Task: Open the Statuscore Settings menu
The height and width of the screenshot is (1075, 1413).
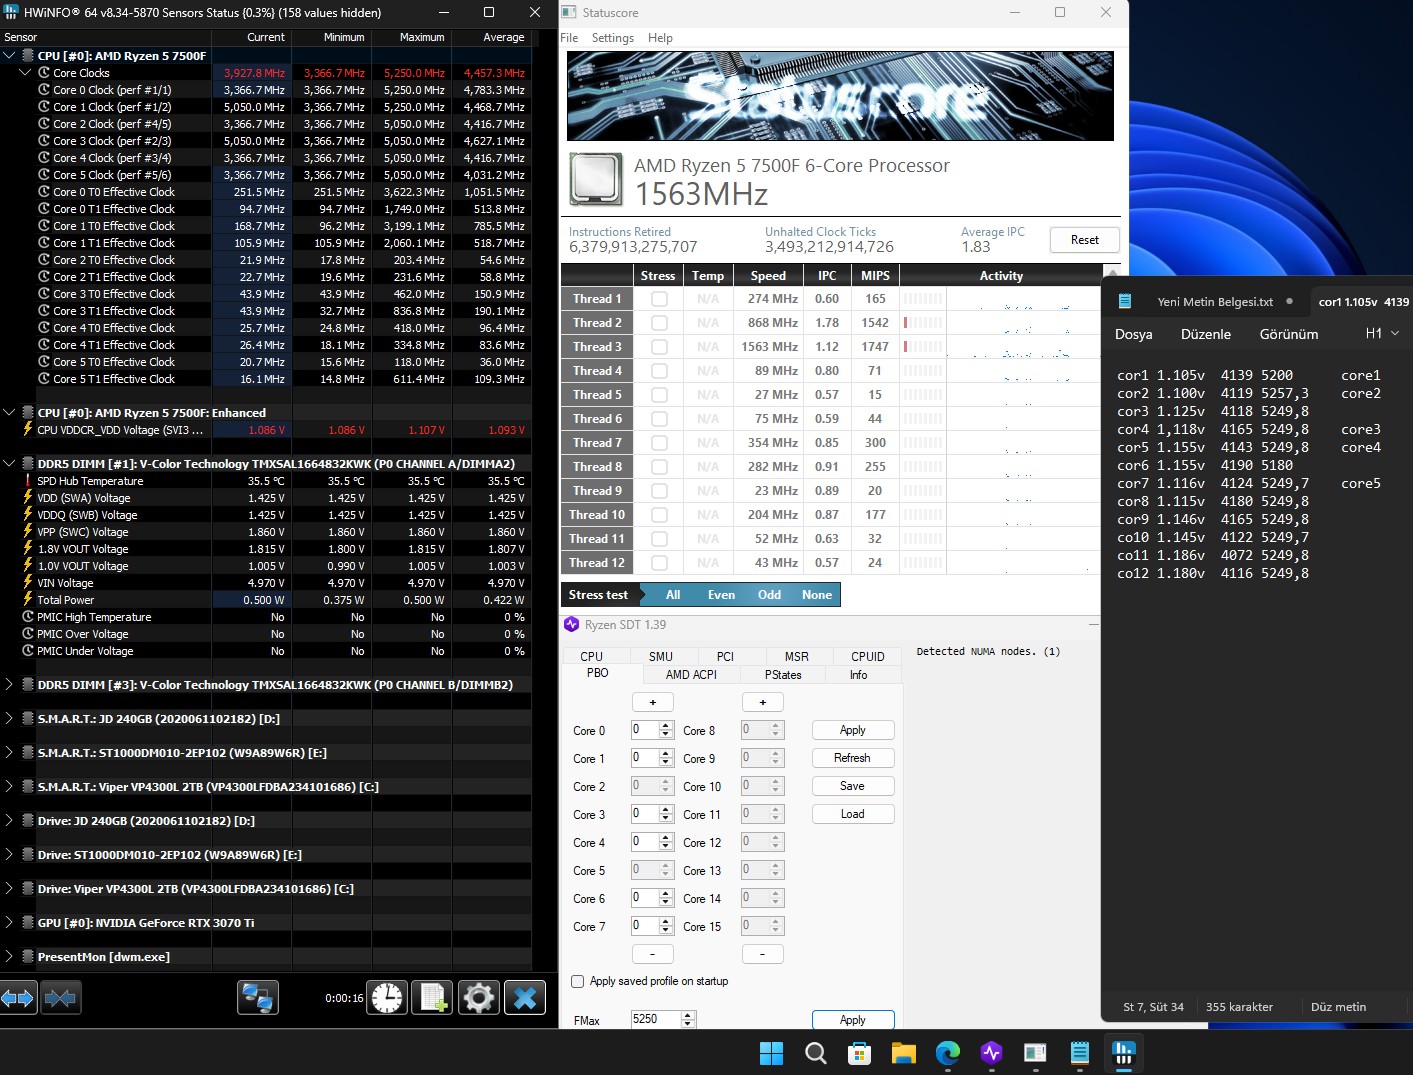Action: pyautogui.click(x=613, y=38)
